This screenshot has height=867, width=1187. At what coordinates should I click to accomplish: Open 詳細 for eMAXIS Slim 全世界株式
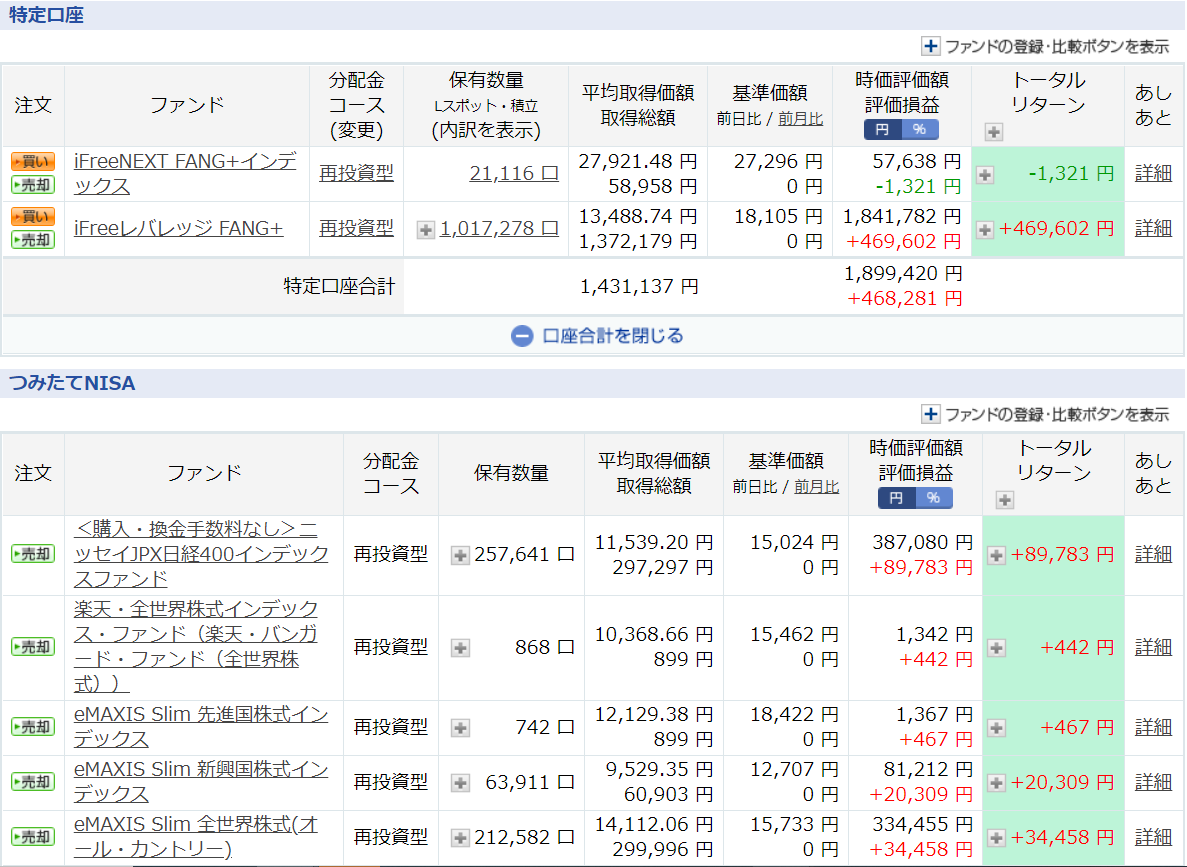pos(1153,837)
